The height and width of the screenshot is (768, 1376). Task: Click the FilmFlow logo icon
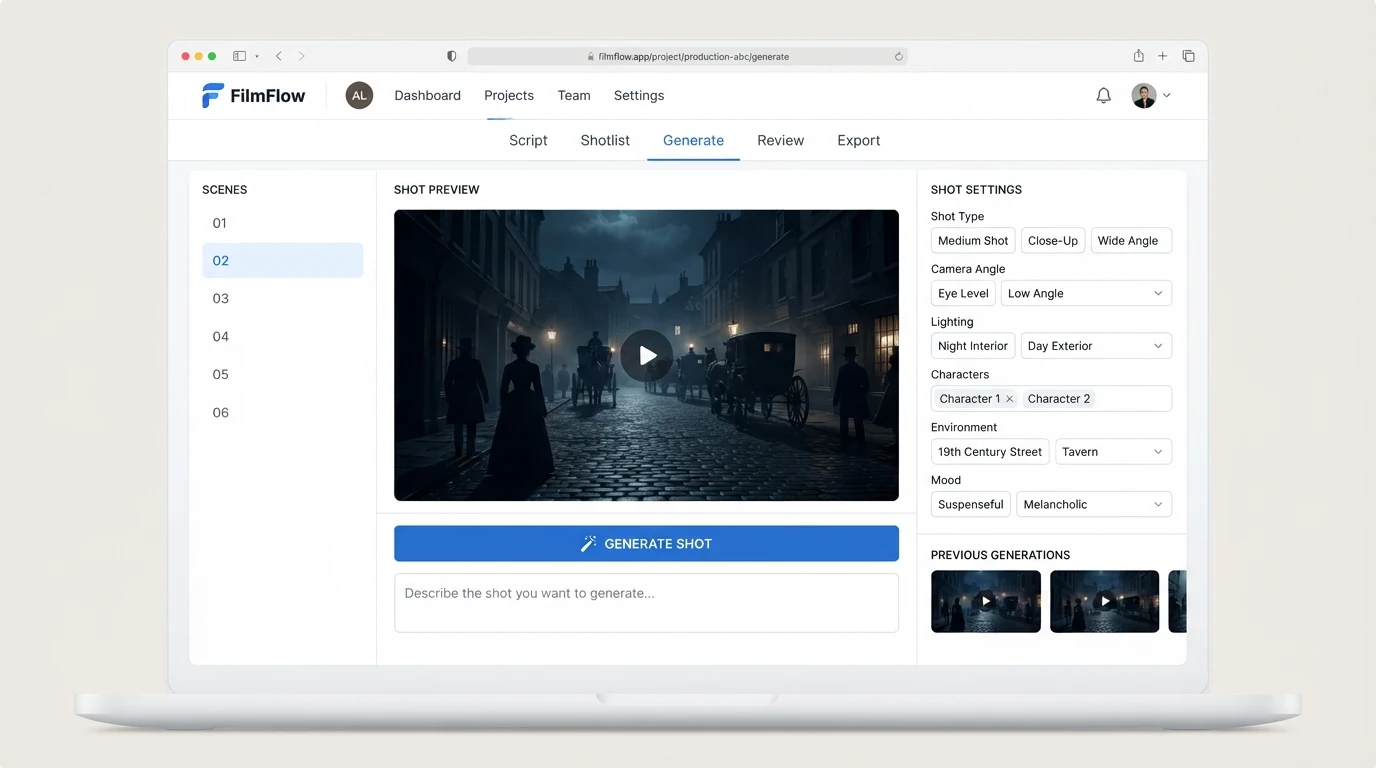pyautogui.click(x=213, y=96)
